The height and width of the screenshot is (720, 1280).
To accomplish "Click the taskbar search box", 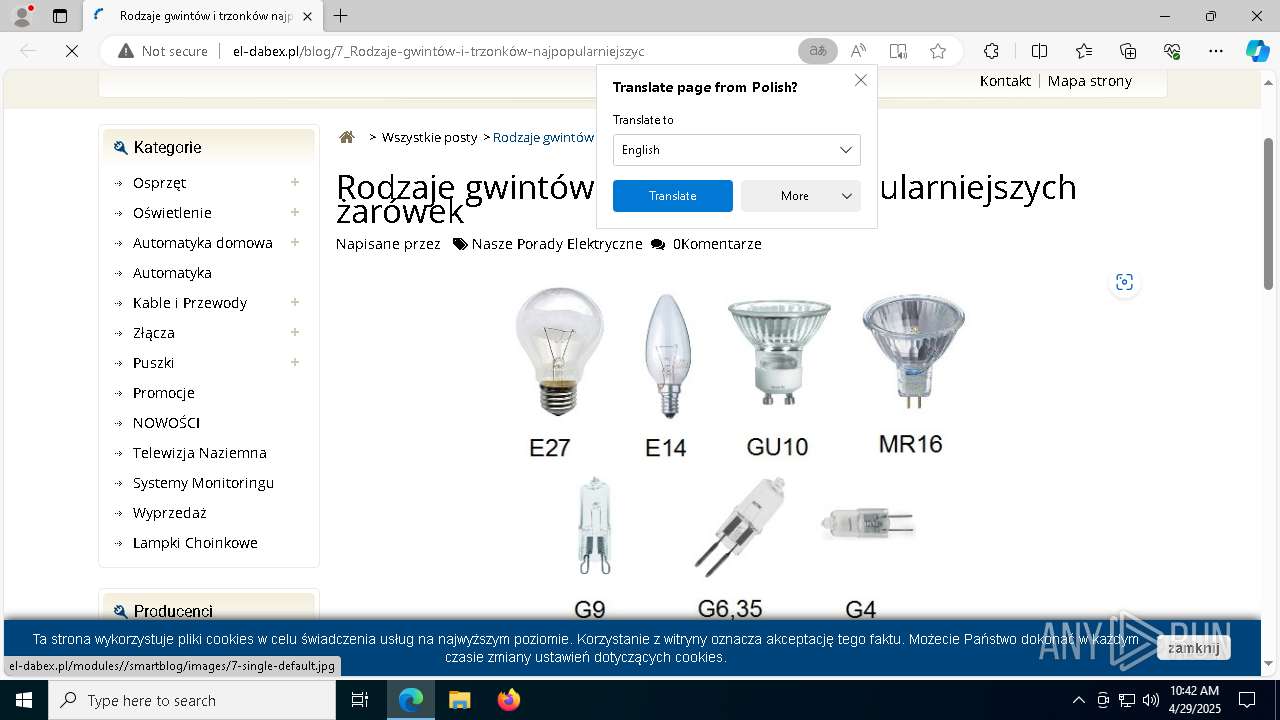I will point(192,700).
